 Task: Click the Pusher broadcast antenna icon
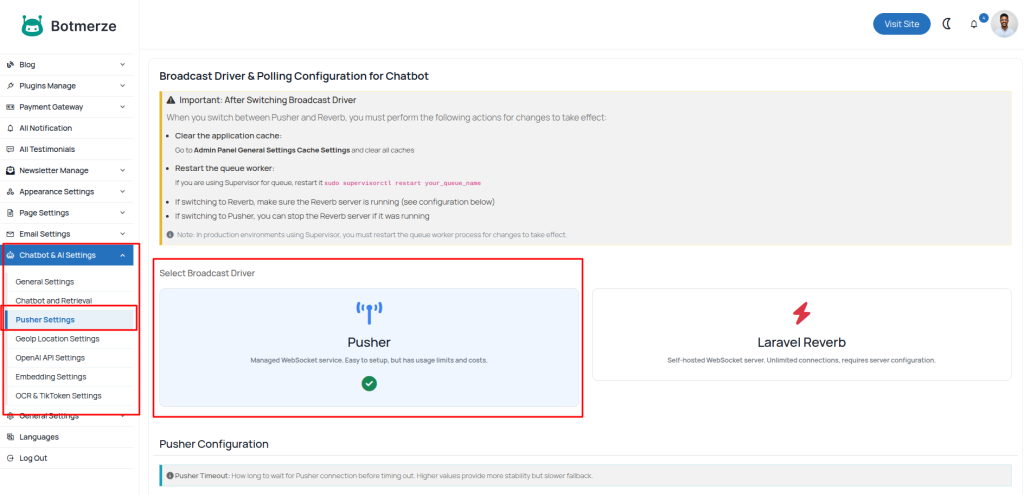(x=369, y=313)
